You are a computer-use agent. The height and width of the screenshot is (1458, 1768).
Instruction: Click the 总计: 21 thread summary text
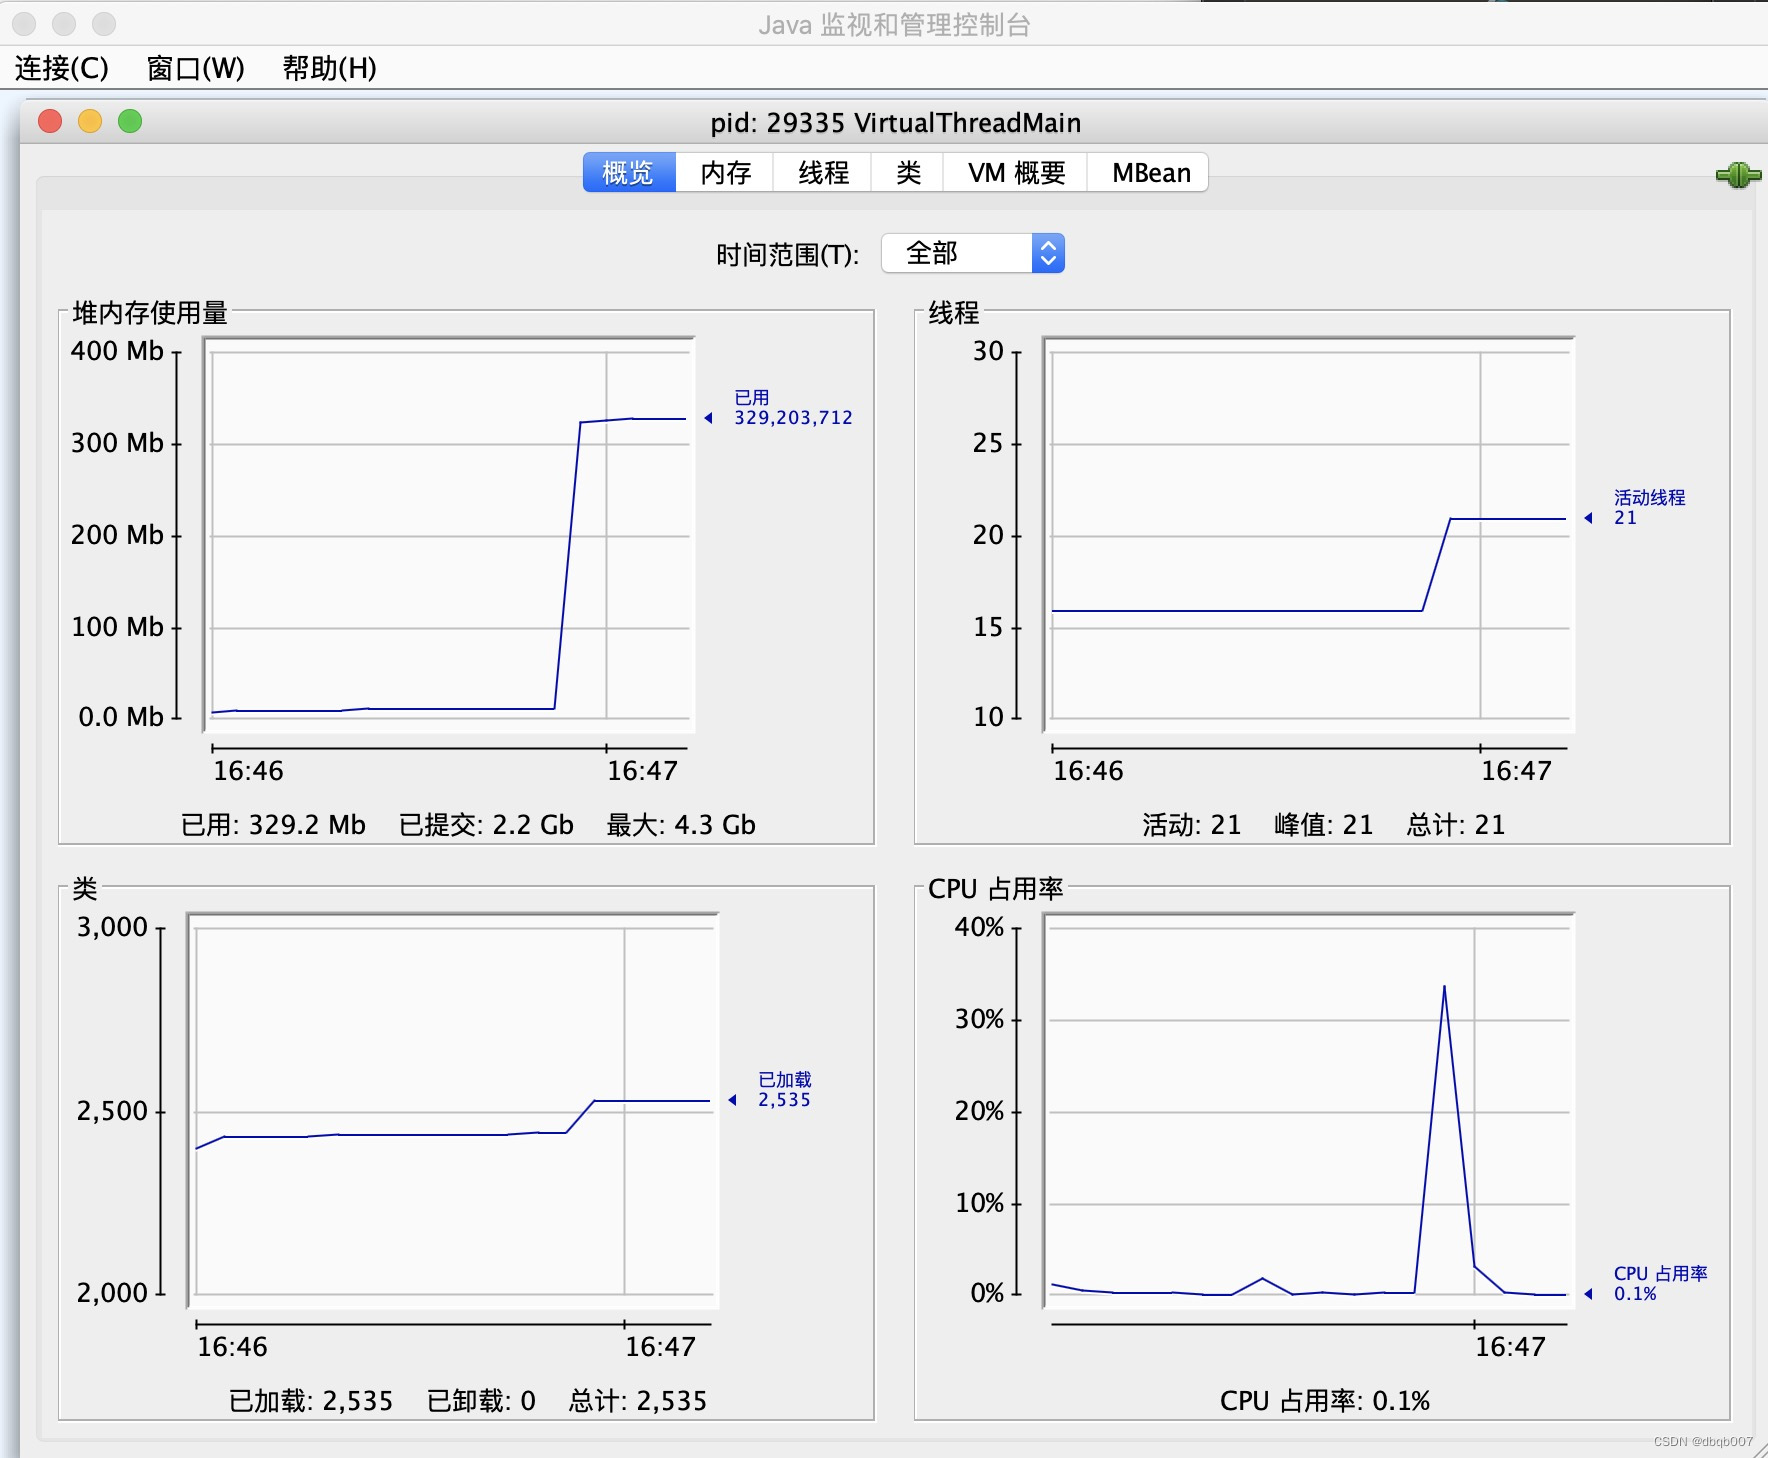click(1456, 825)
